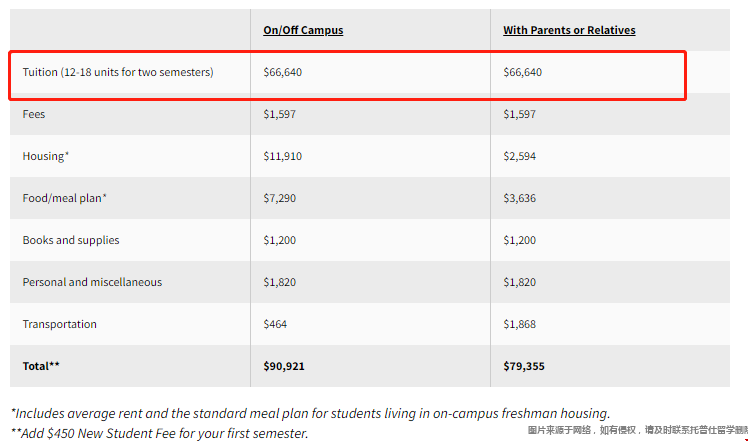Select the Personal and miscellaneous row label
748x441 pixels.
92,282
